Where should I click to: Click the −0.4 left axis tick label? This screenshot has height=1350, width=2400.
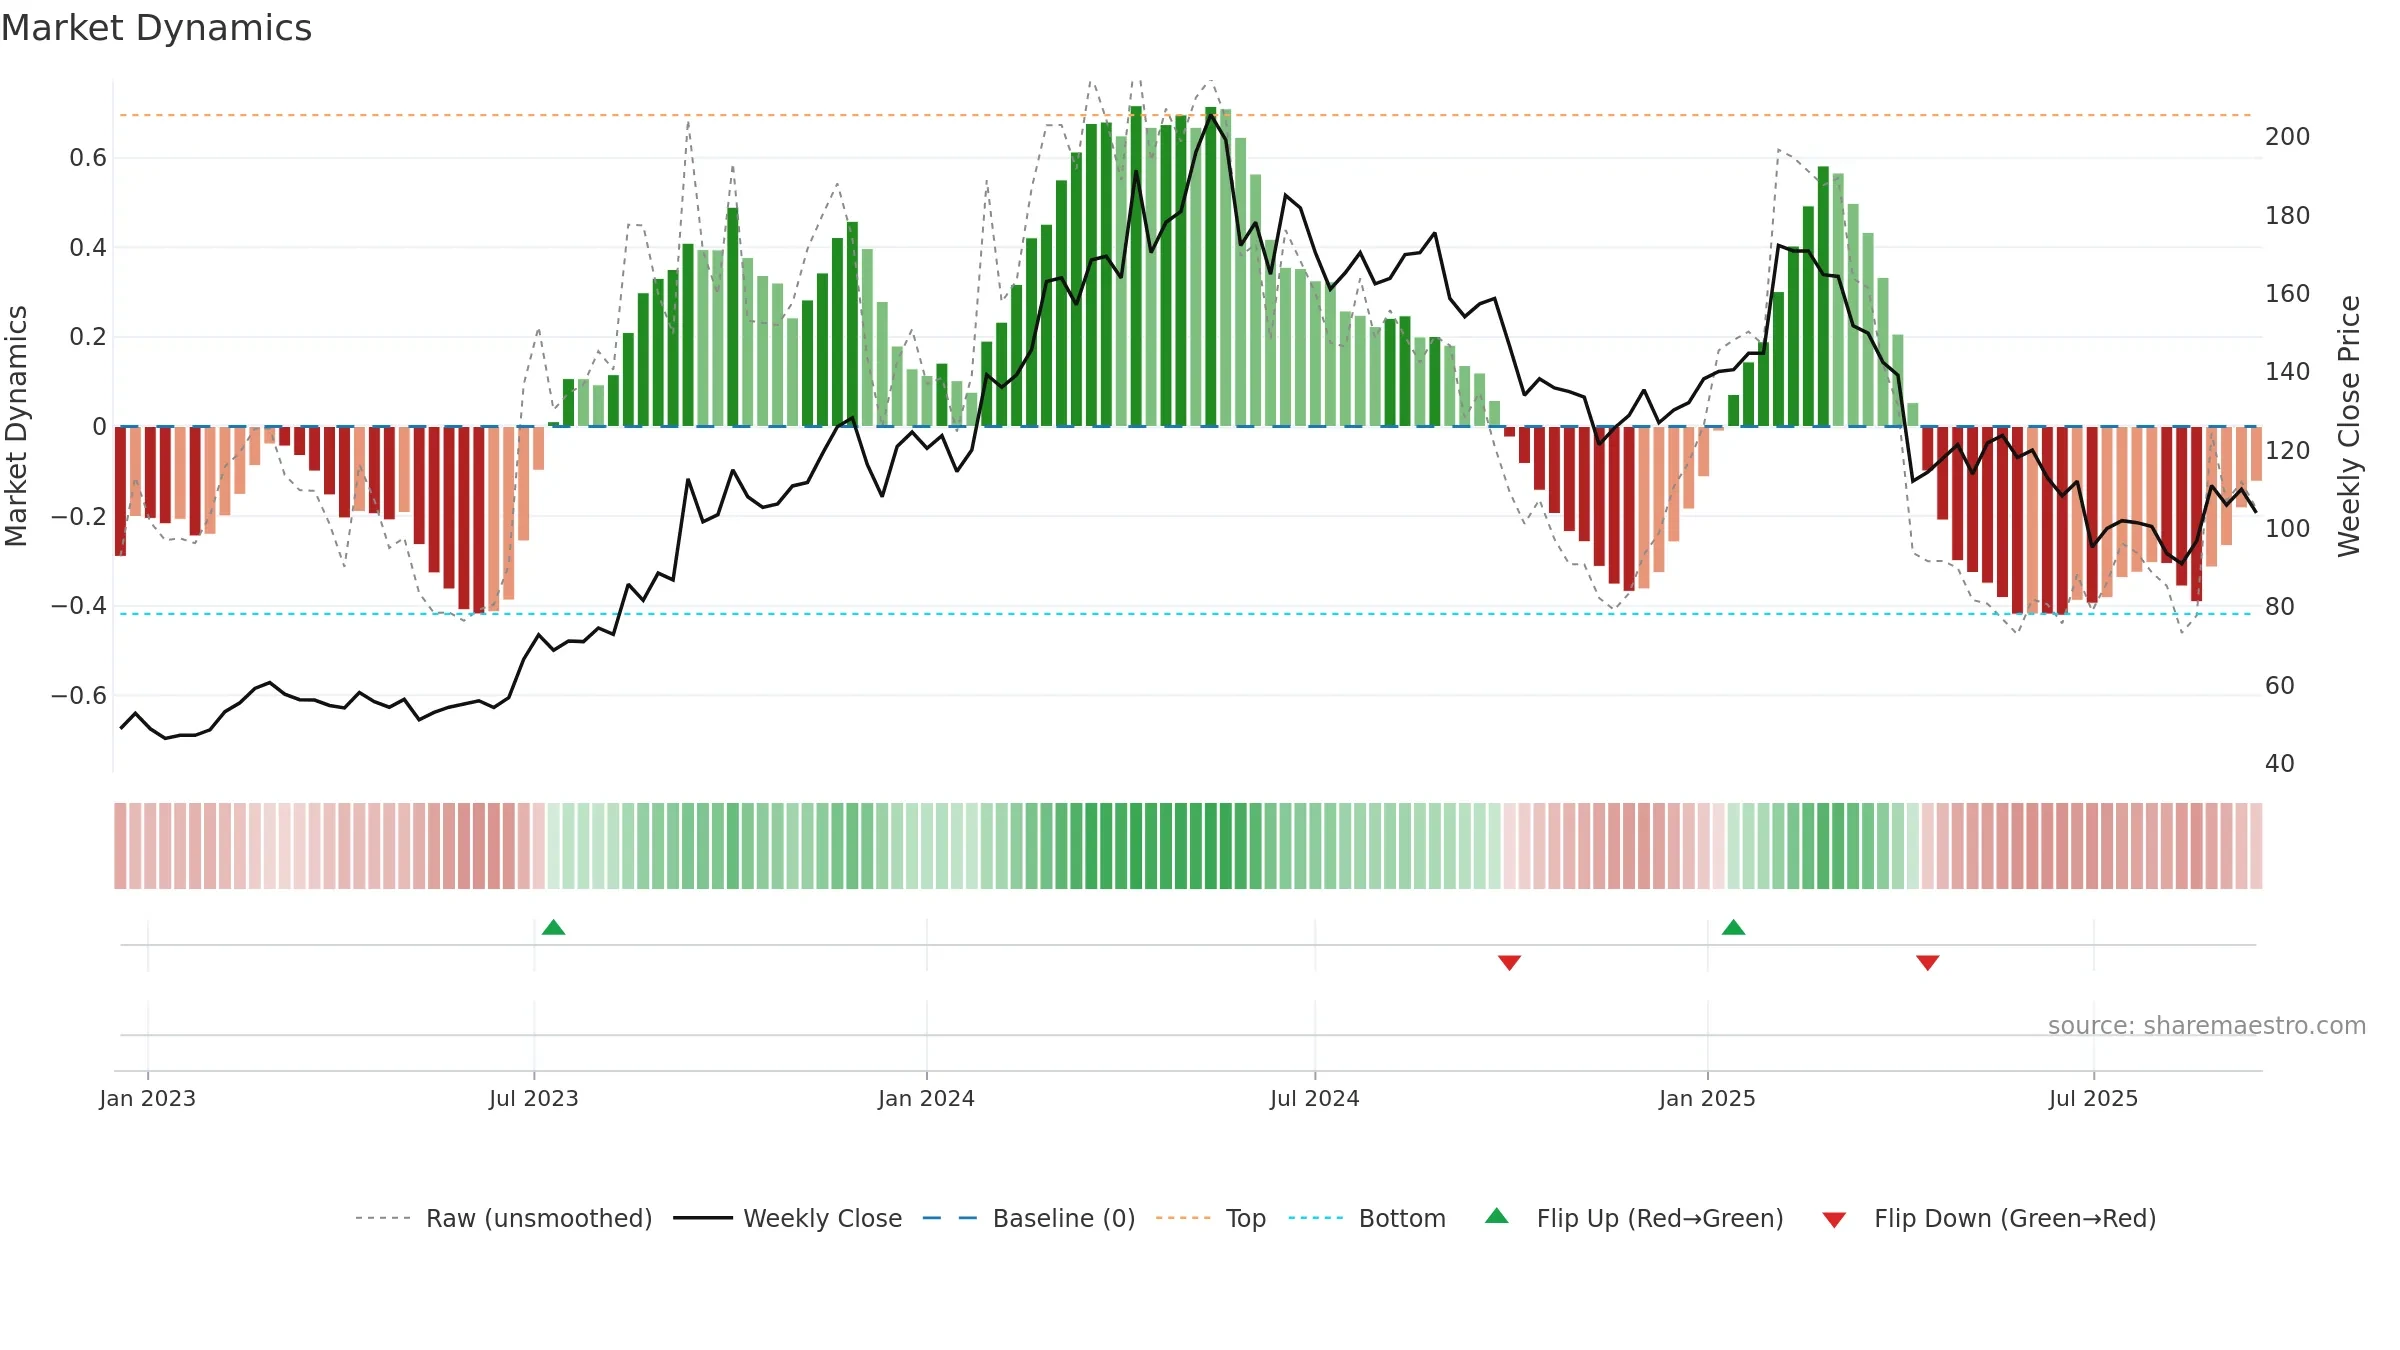[x=79, y=606]
